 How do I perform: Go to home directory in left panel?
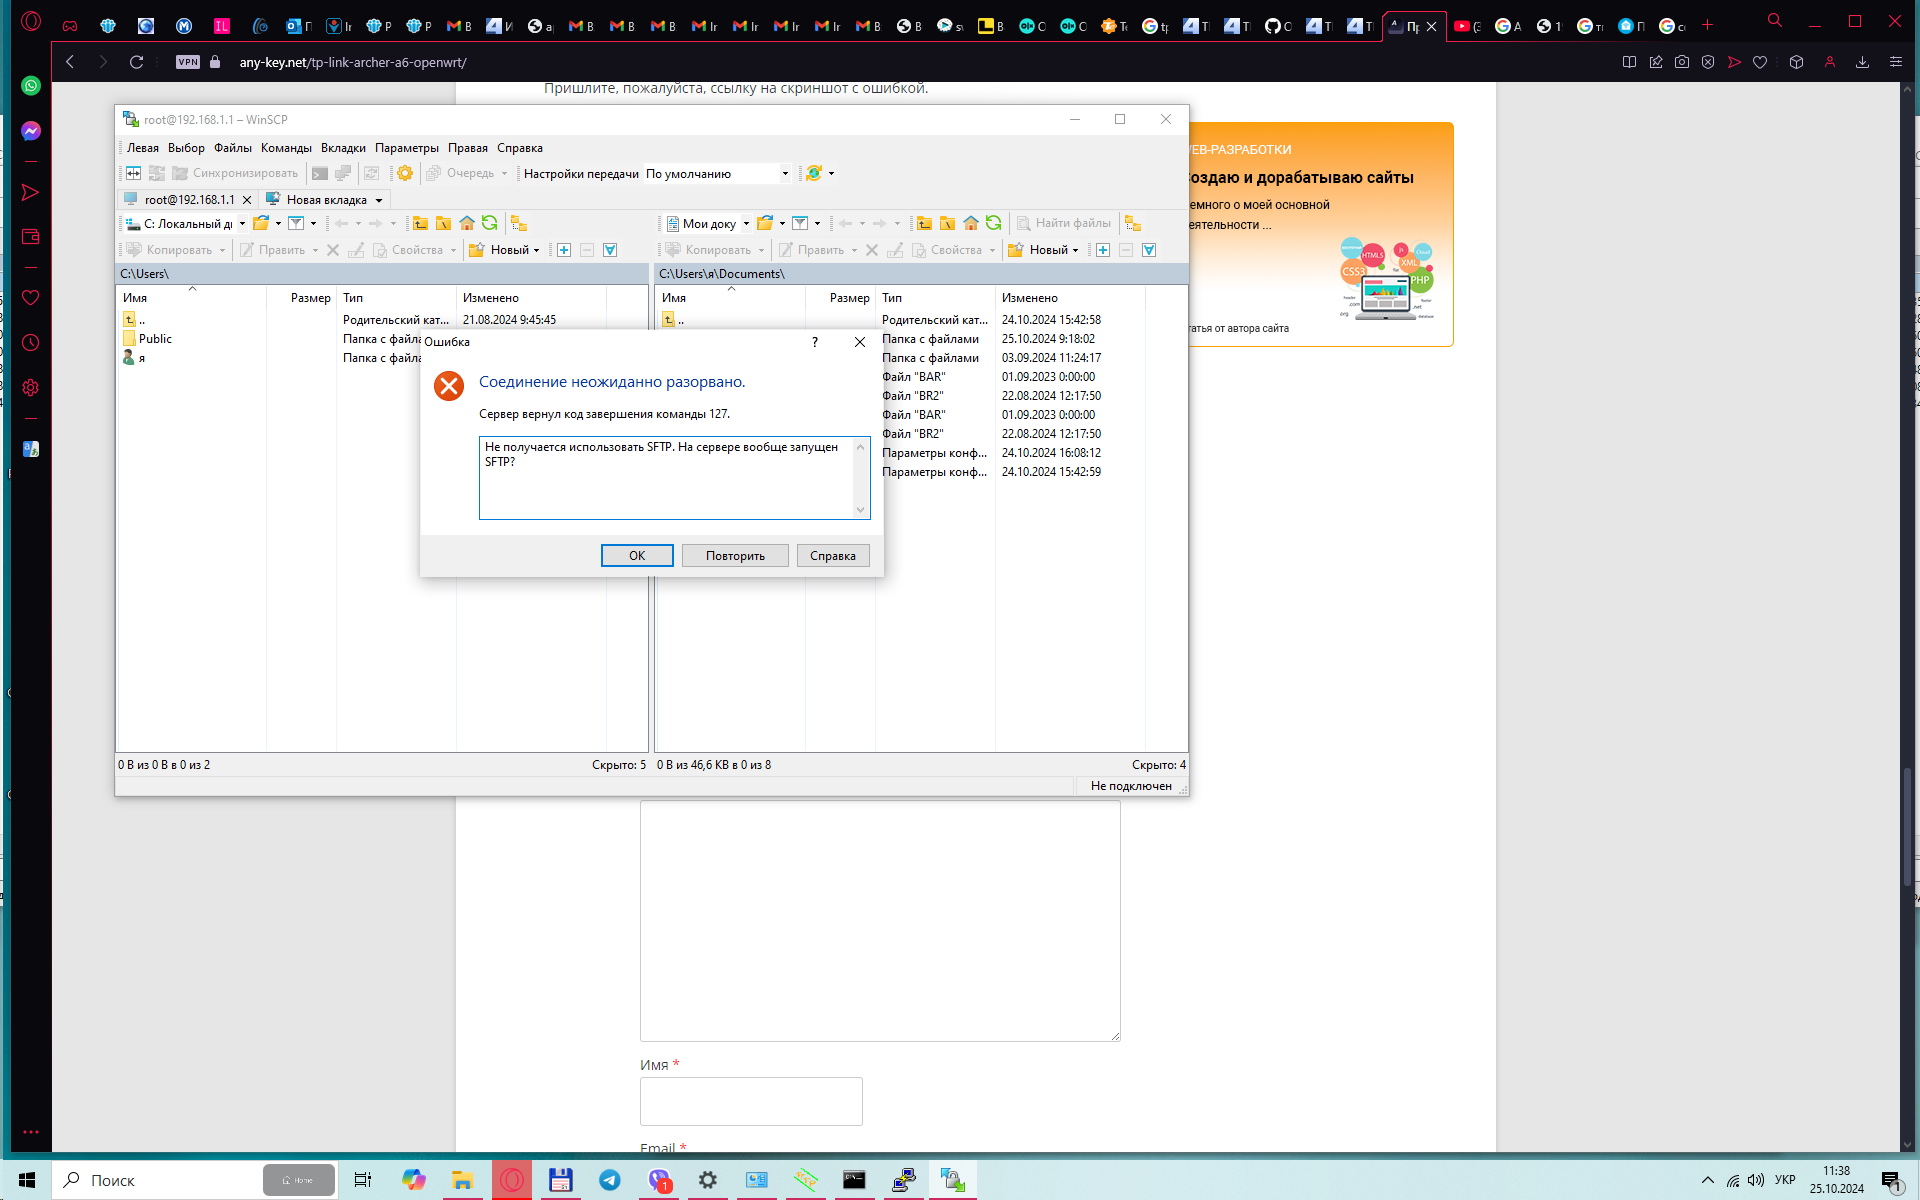coord(467,223)
